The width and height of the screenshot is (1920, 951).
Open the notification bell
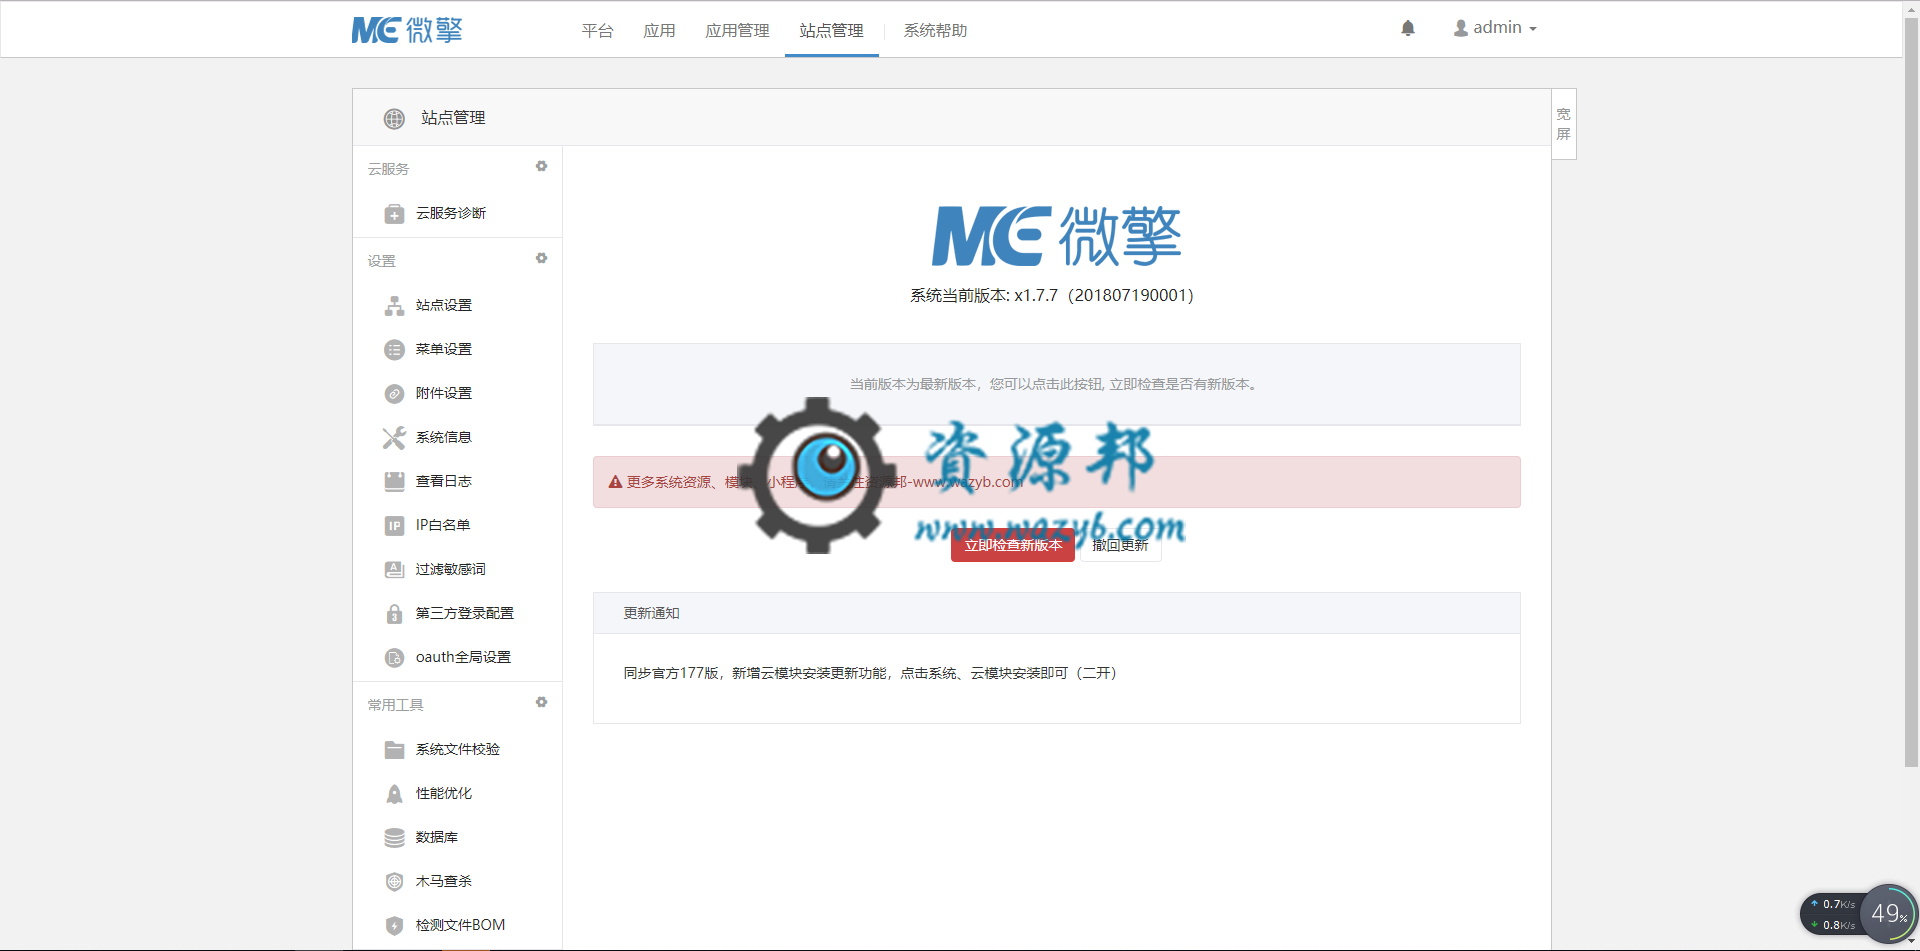pos(1408,28)
